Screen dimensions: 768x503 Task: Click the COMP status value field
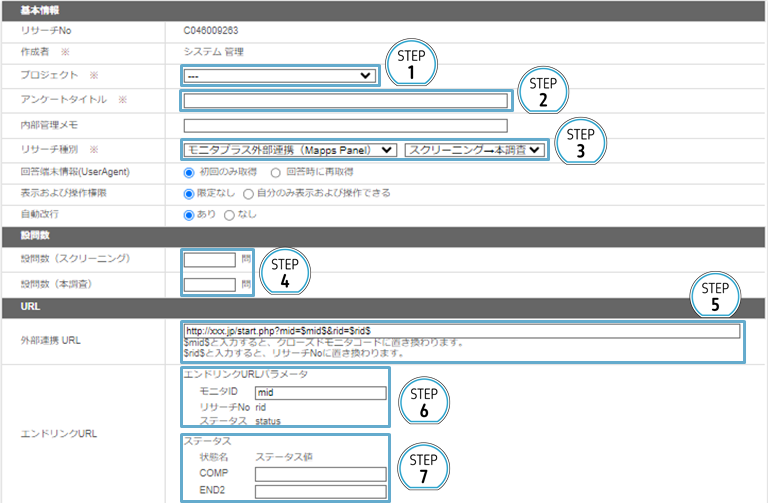319,473
